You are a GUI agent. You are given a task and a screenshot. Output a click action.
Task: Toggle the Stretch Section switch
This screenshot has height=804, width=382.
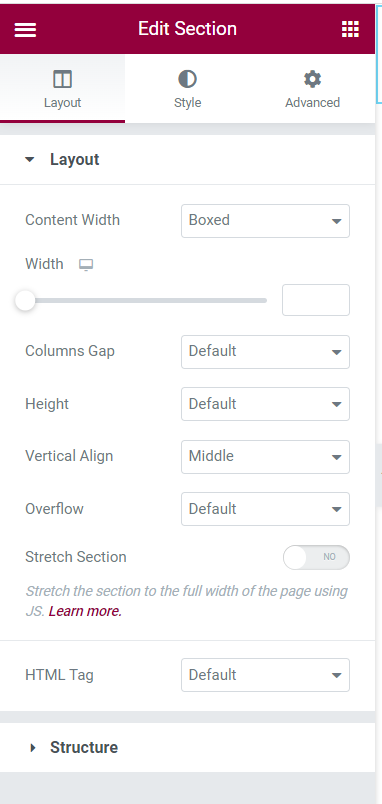[316, 557]
